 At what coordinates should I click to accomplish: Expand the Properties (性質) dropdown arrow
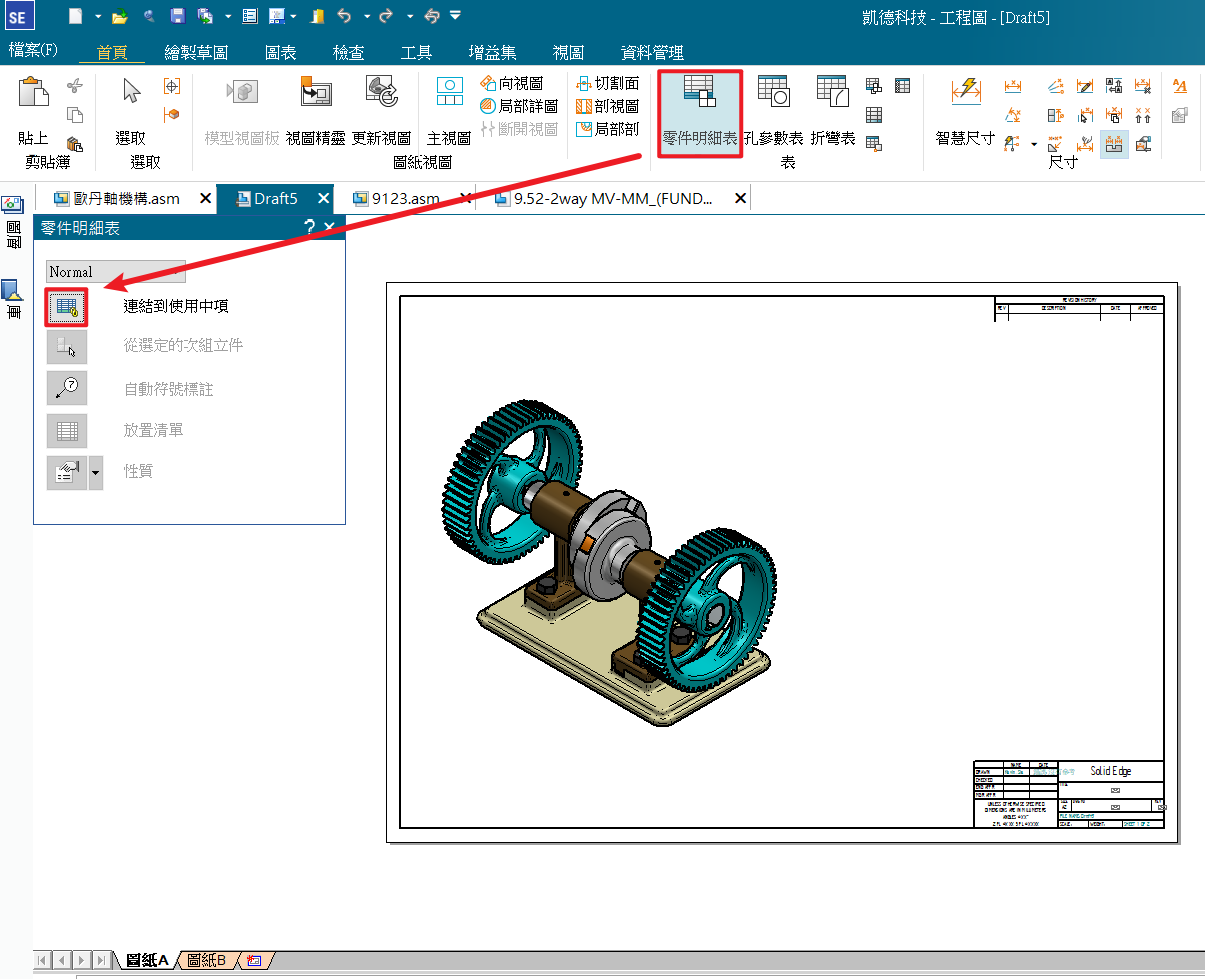[96, 472]
